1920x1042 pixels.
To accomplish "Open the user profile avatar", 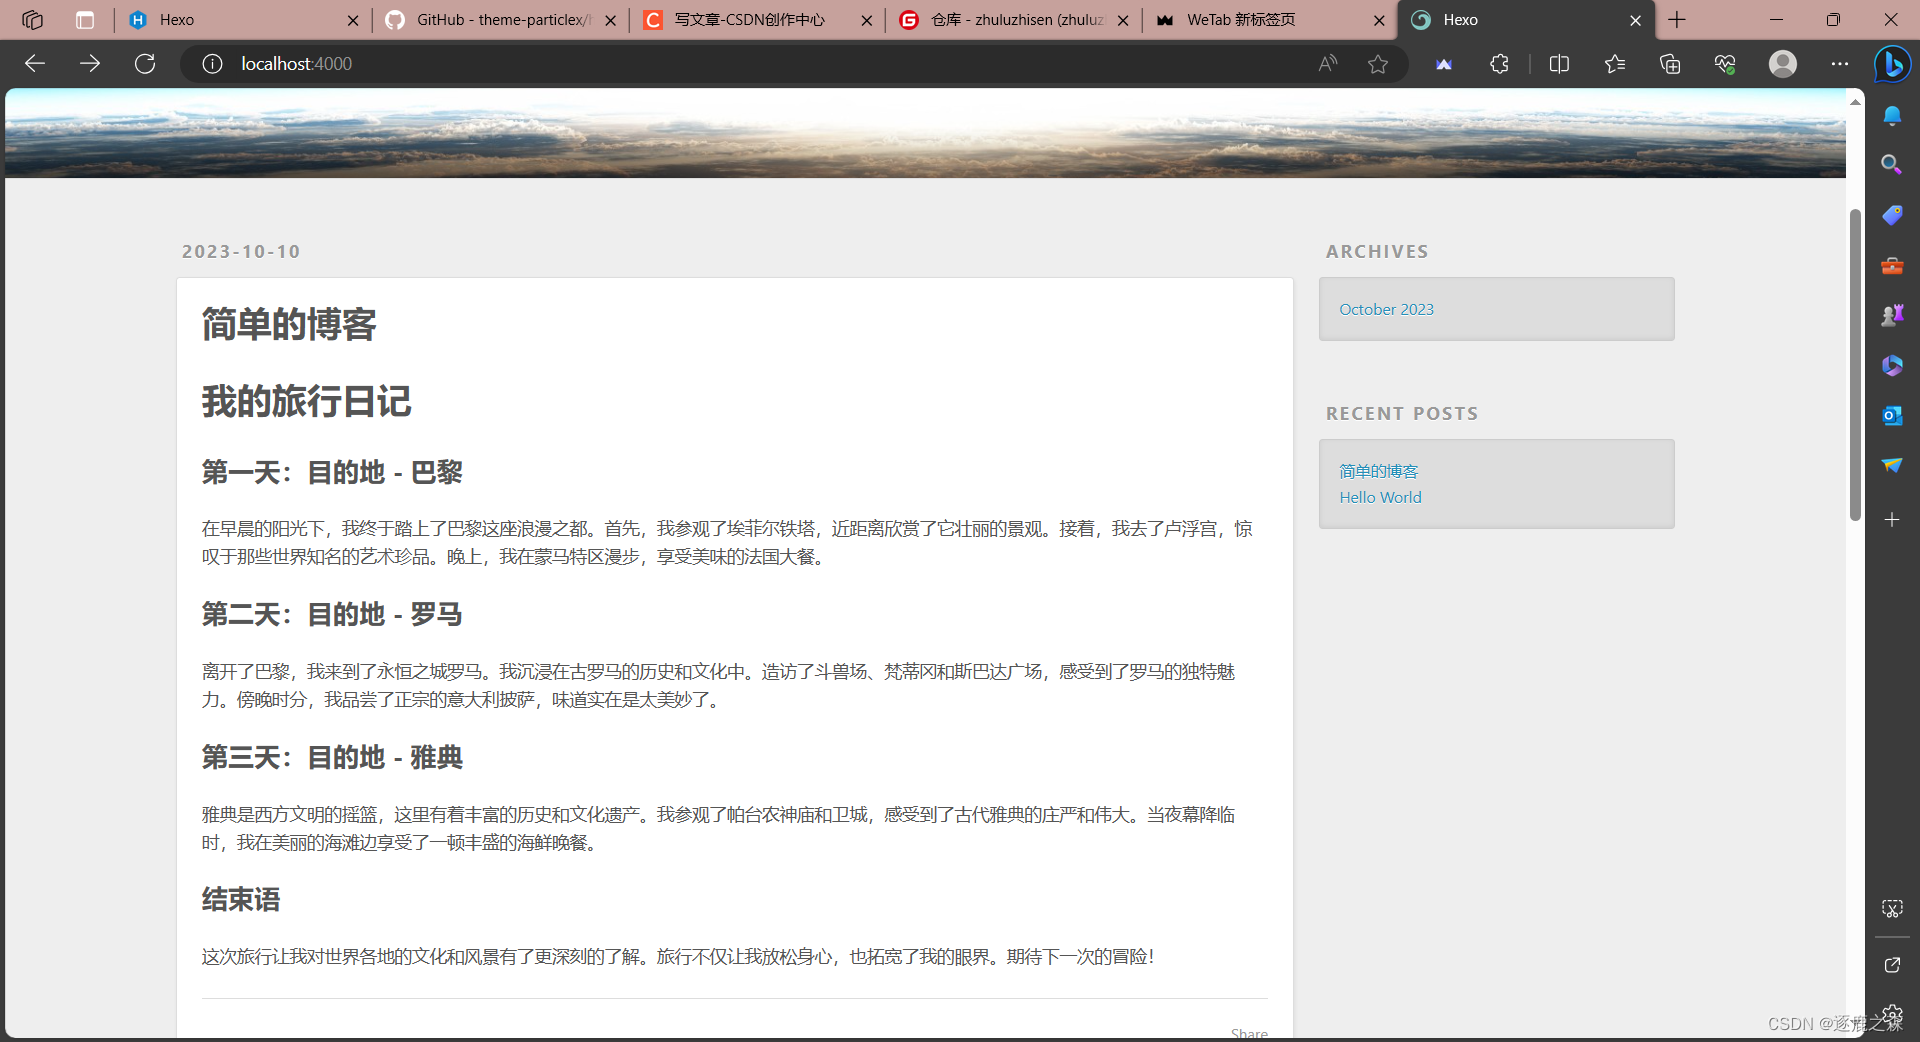I will click(x=1783, y=64).
